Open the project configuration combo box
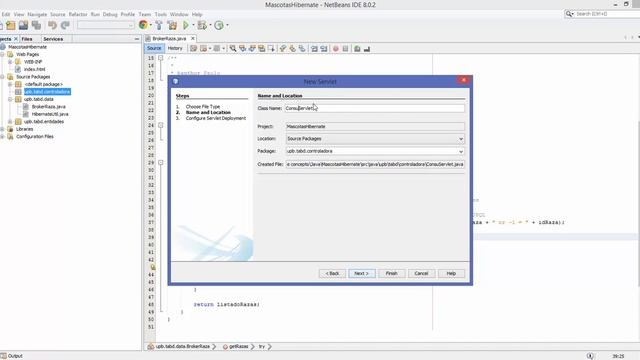 point(106,25)
